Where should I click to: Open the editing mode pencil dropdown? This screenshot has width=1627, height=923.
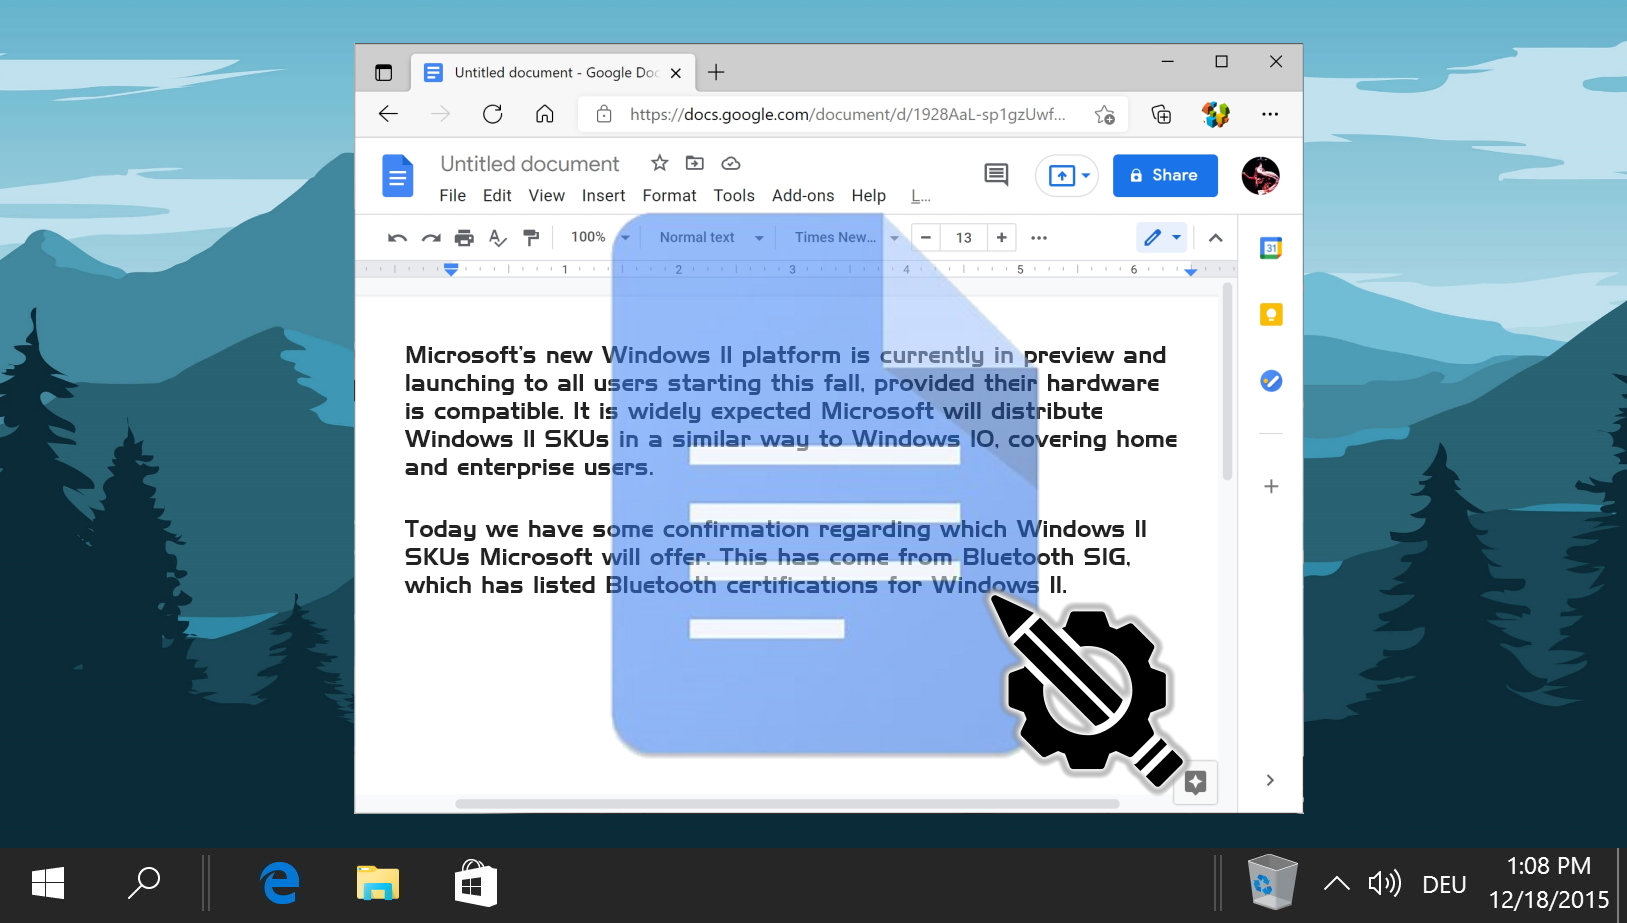(x=1162, y=237)
